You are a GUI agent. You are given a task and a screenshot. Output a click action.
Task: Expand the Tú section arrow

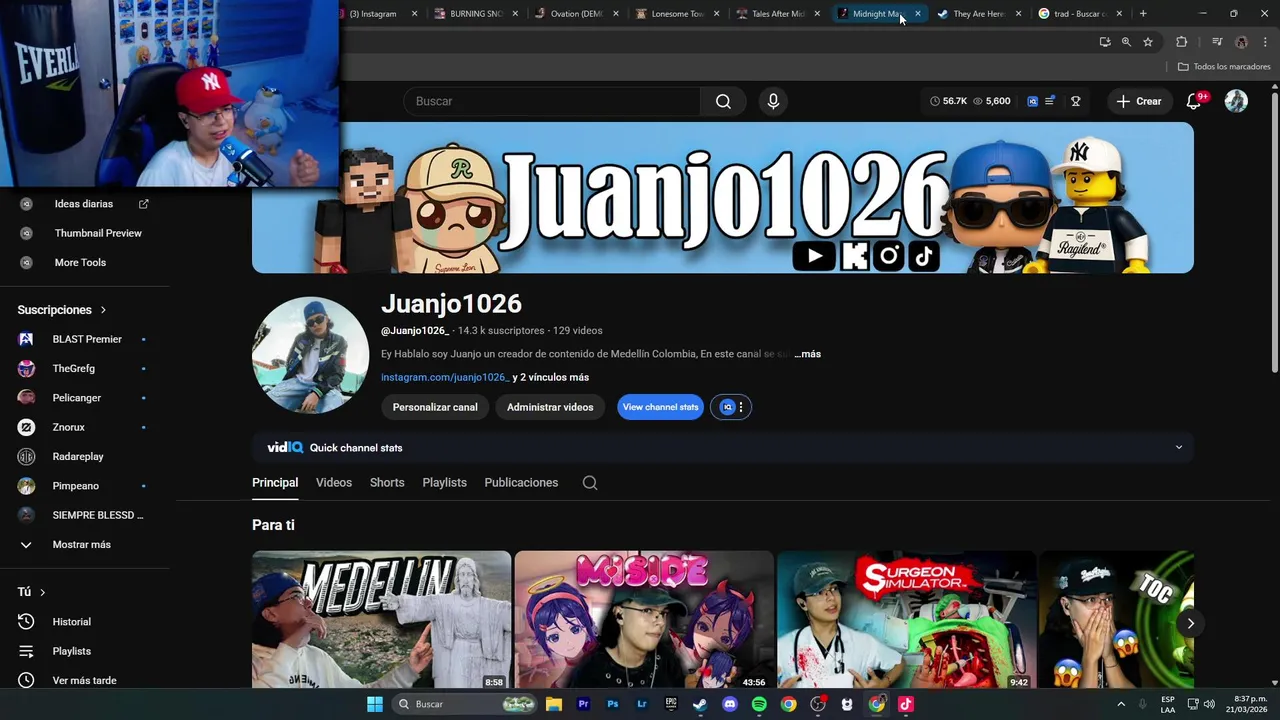[x=42, y=592]
